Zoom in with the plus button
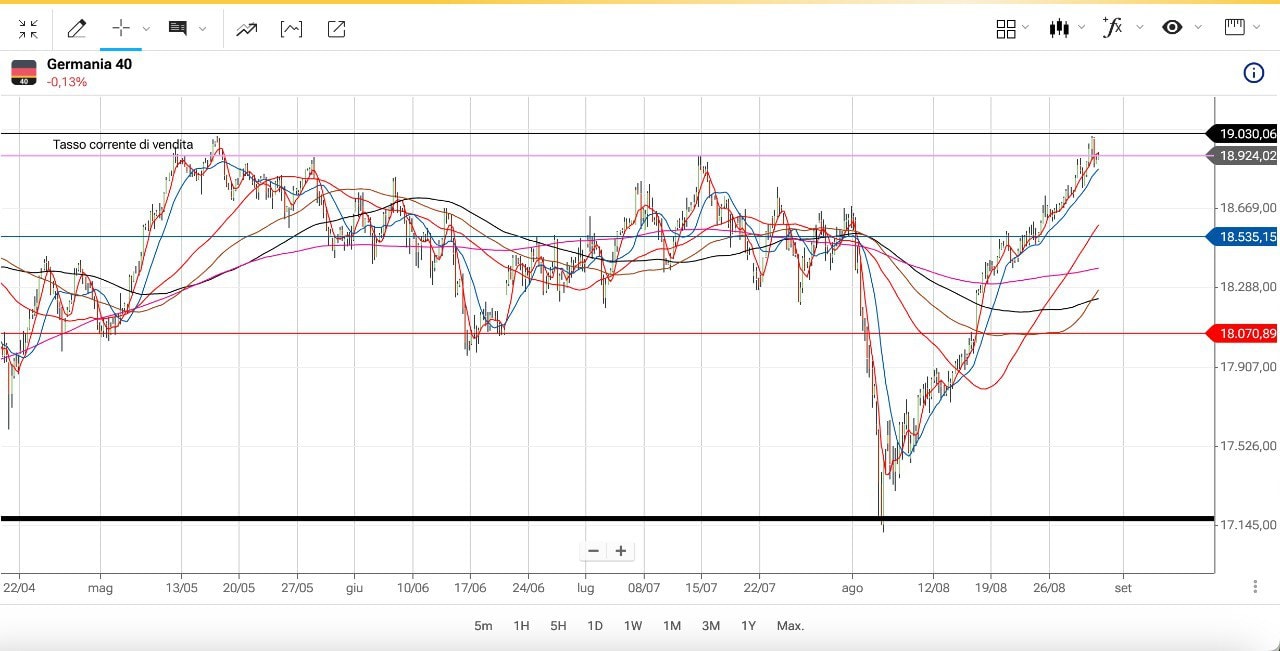Viewport: 1280px width, 651px height. coord(621,551)
